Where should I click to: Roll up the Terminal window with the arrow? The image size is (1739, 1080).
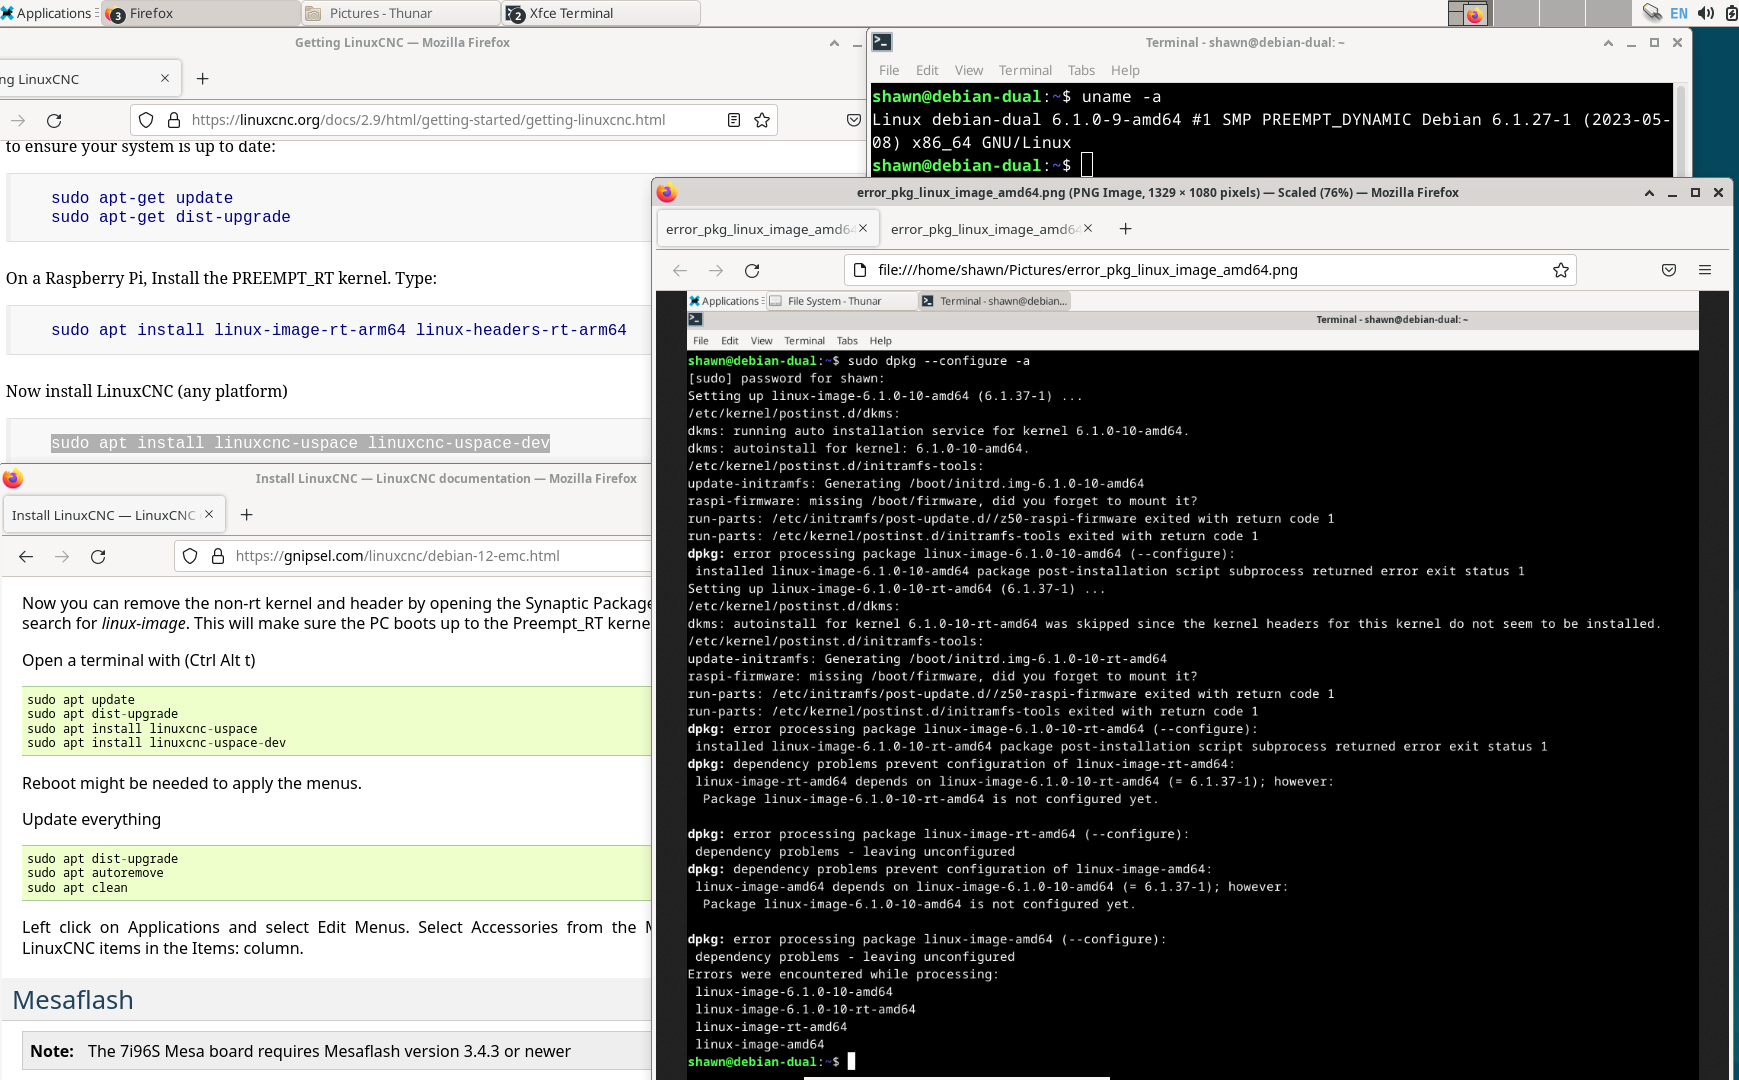pos(1608,43)
